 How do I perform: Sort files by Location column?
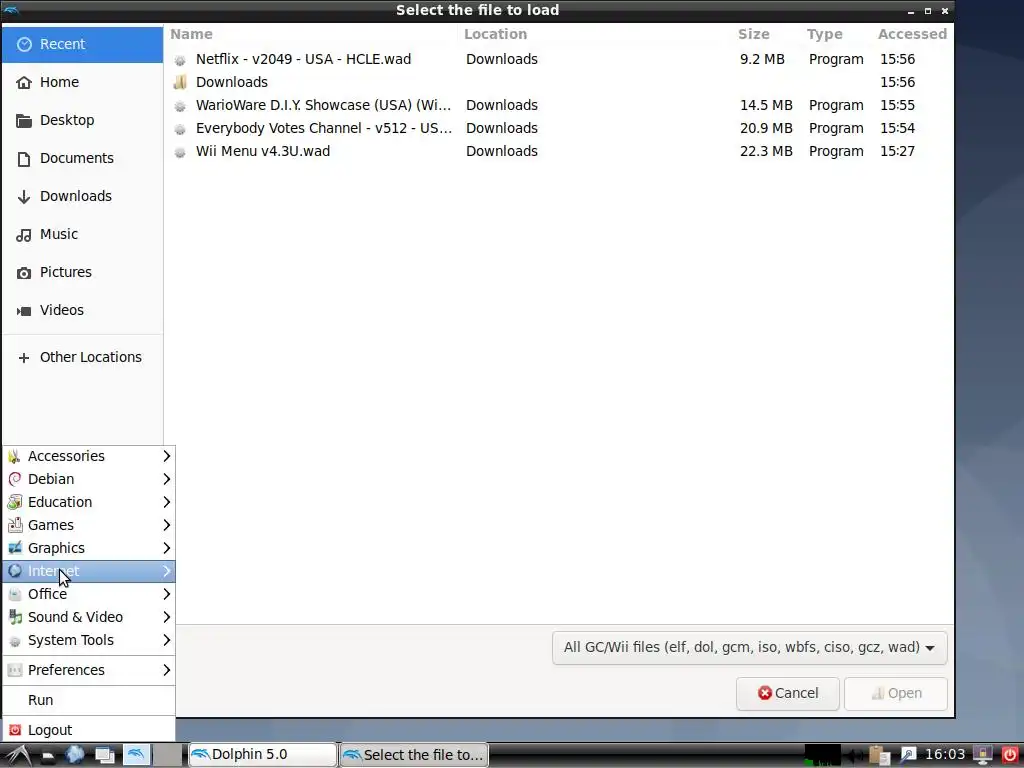pyautogui.click(x=495, y=34)
